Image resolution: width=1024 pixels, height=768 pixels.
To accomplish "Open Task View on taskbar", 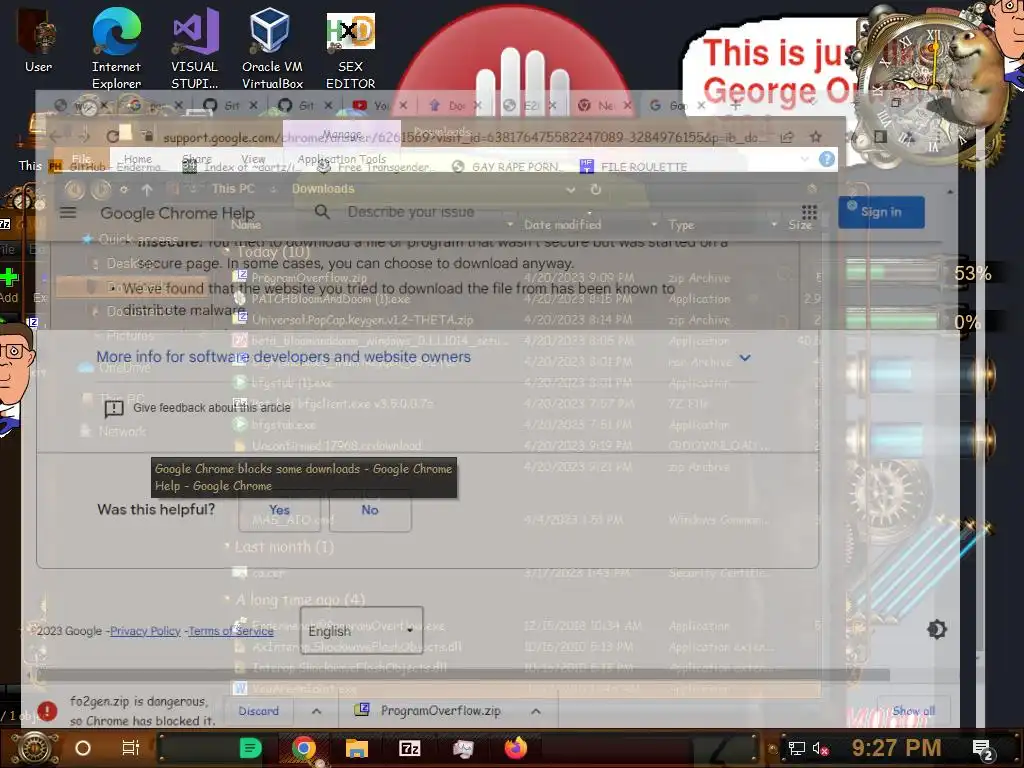I will pos(131,748).
